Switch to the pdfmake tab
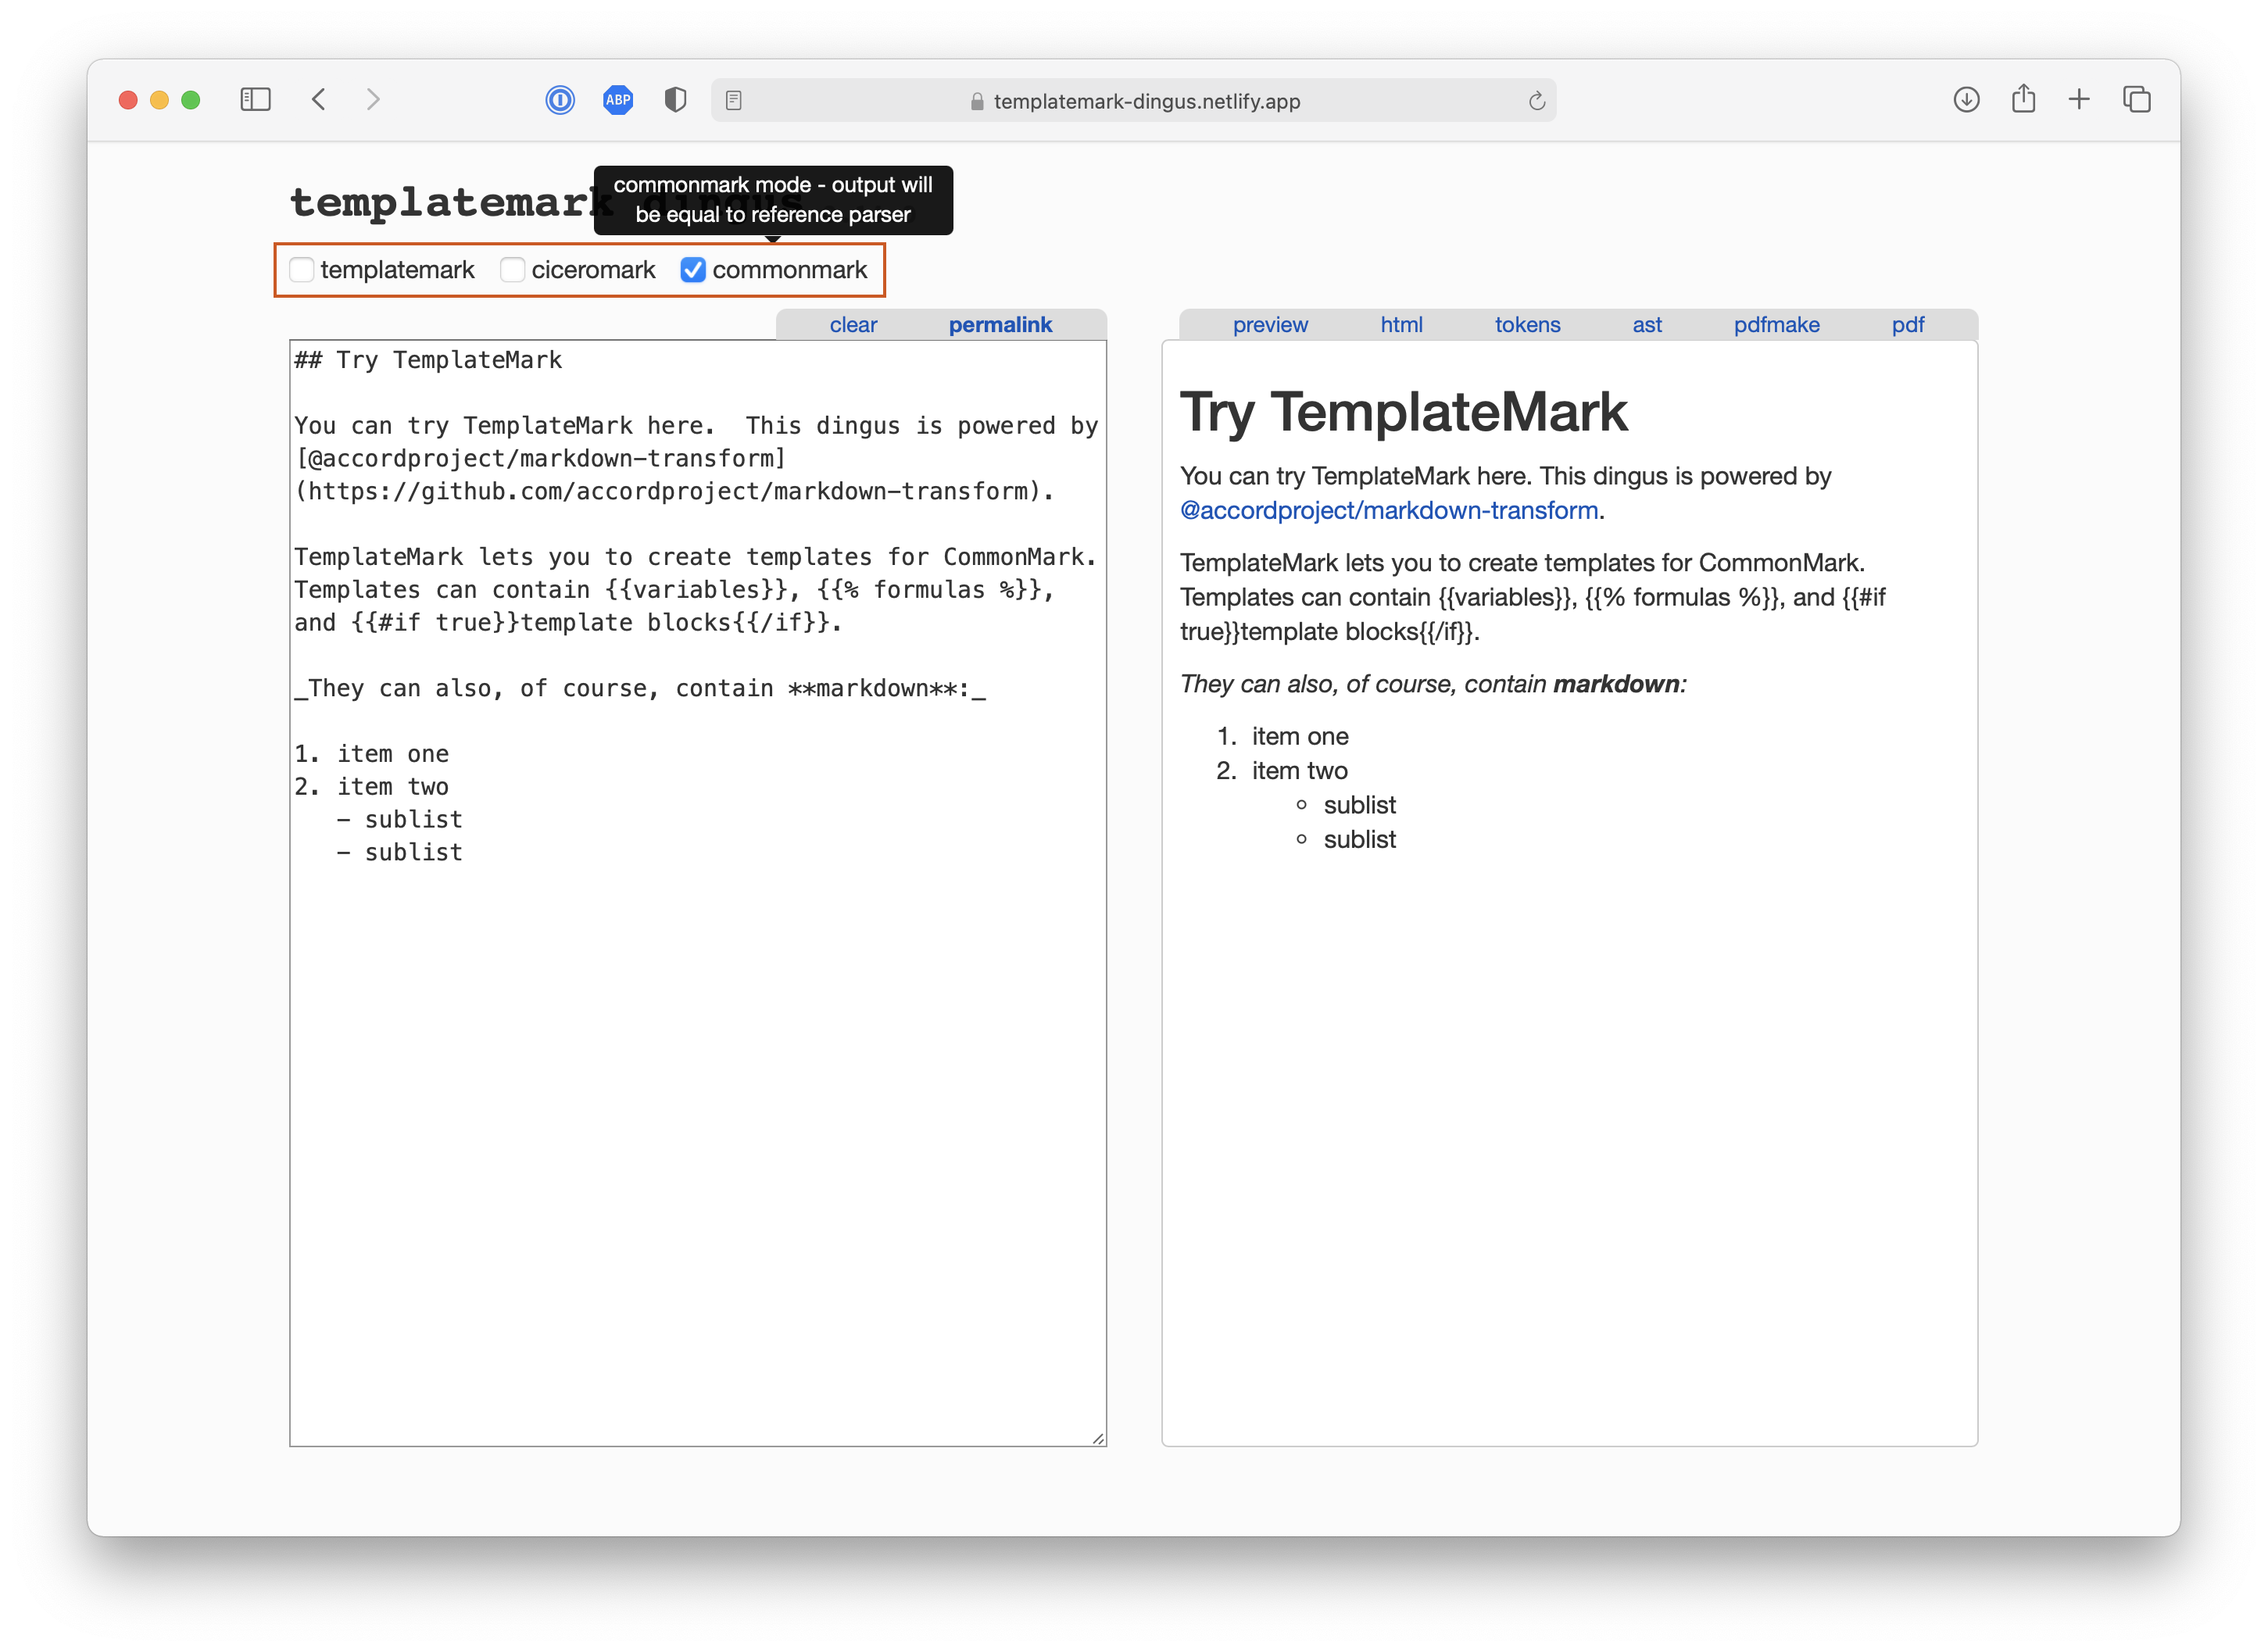The height and width of the screenshot is (1652, 2268). (x=1777, y=325)
